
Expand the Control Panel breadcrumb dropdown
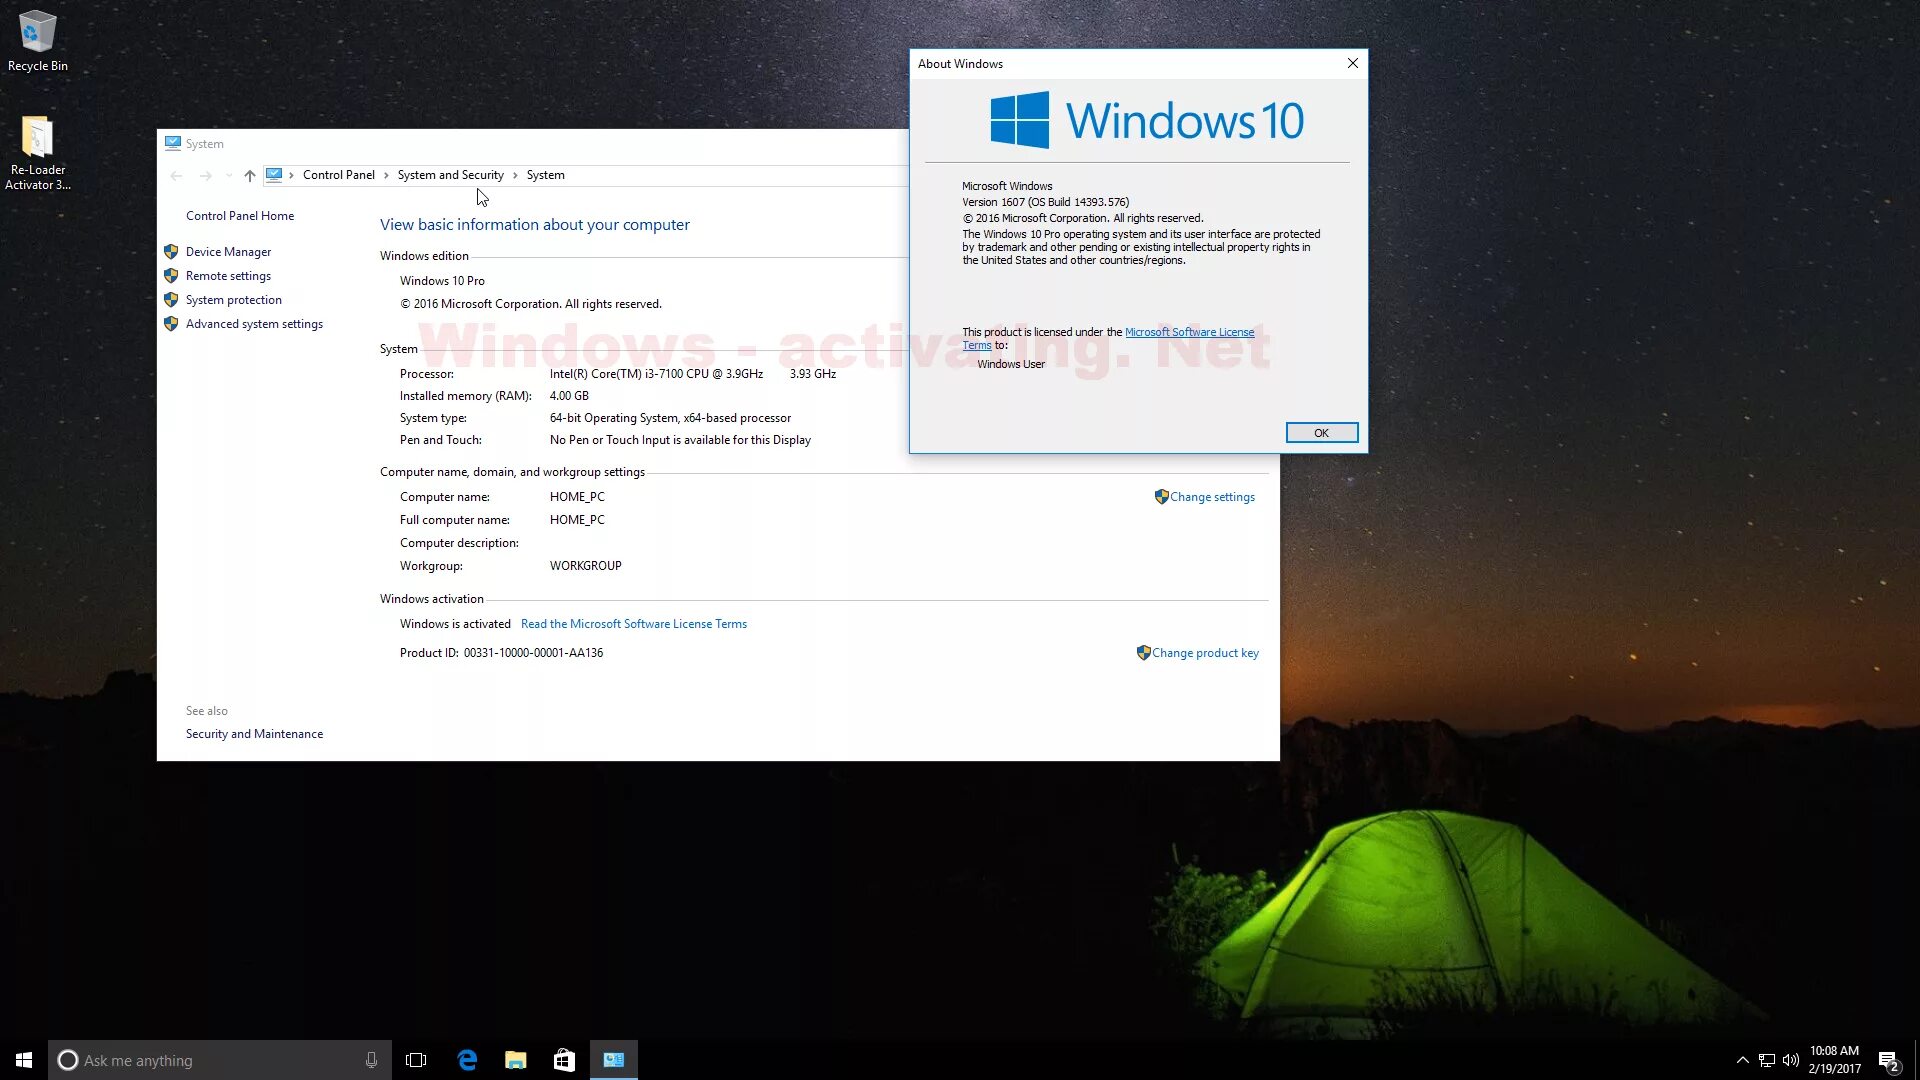coord(384,174)
